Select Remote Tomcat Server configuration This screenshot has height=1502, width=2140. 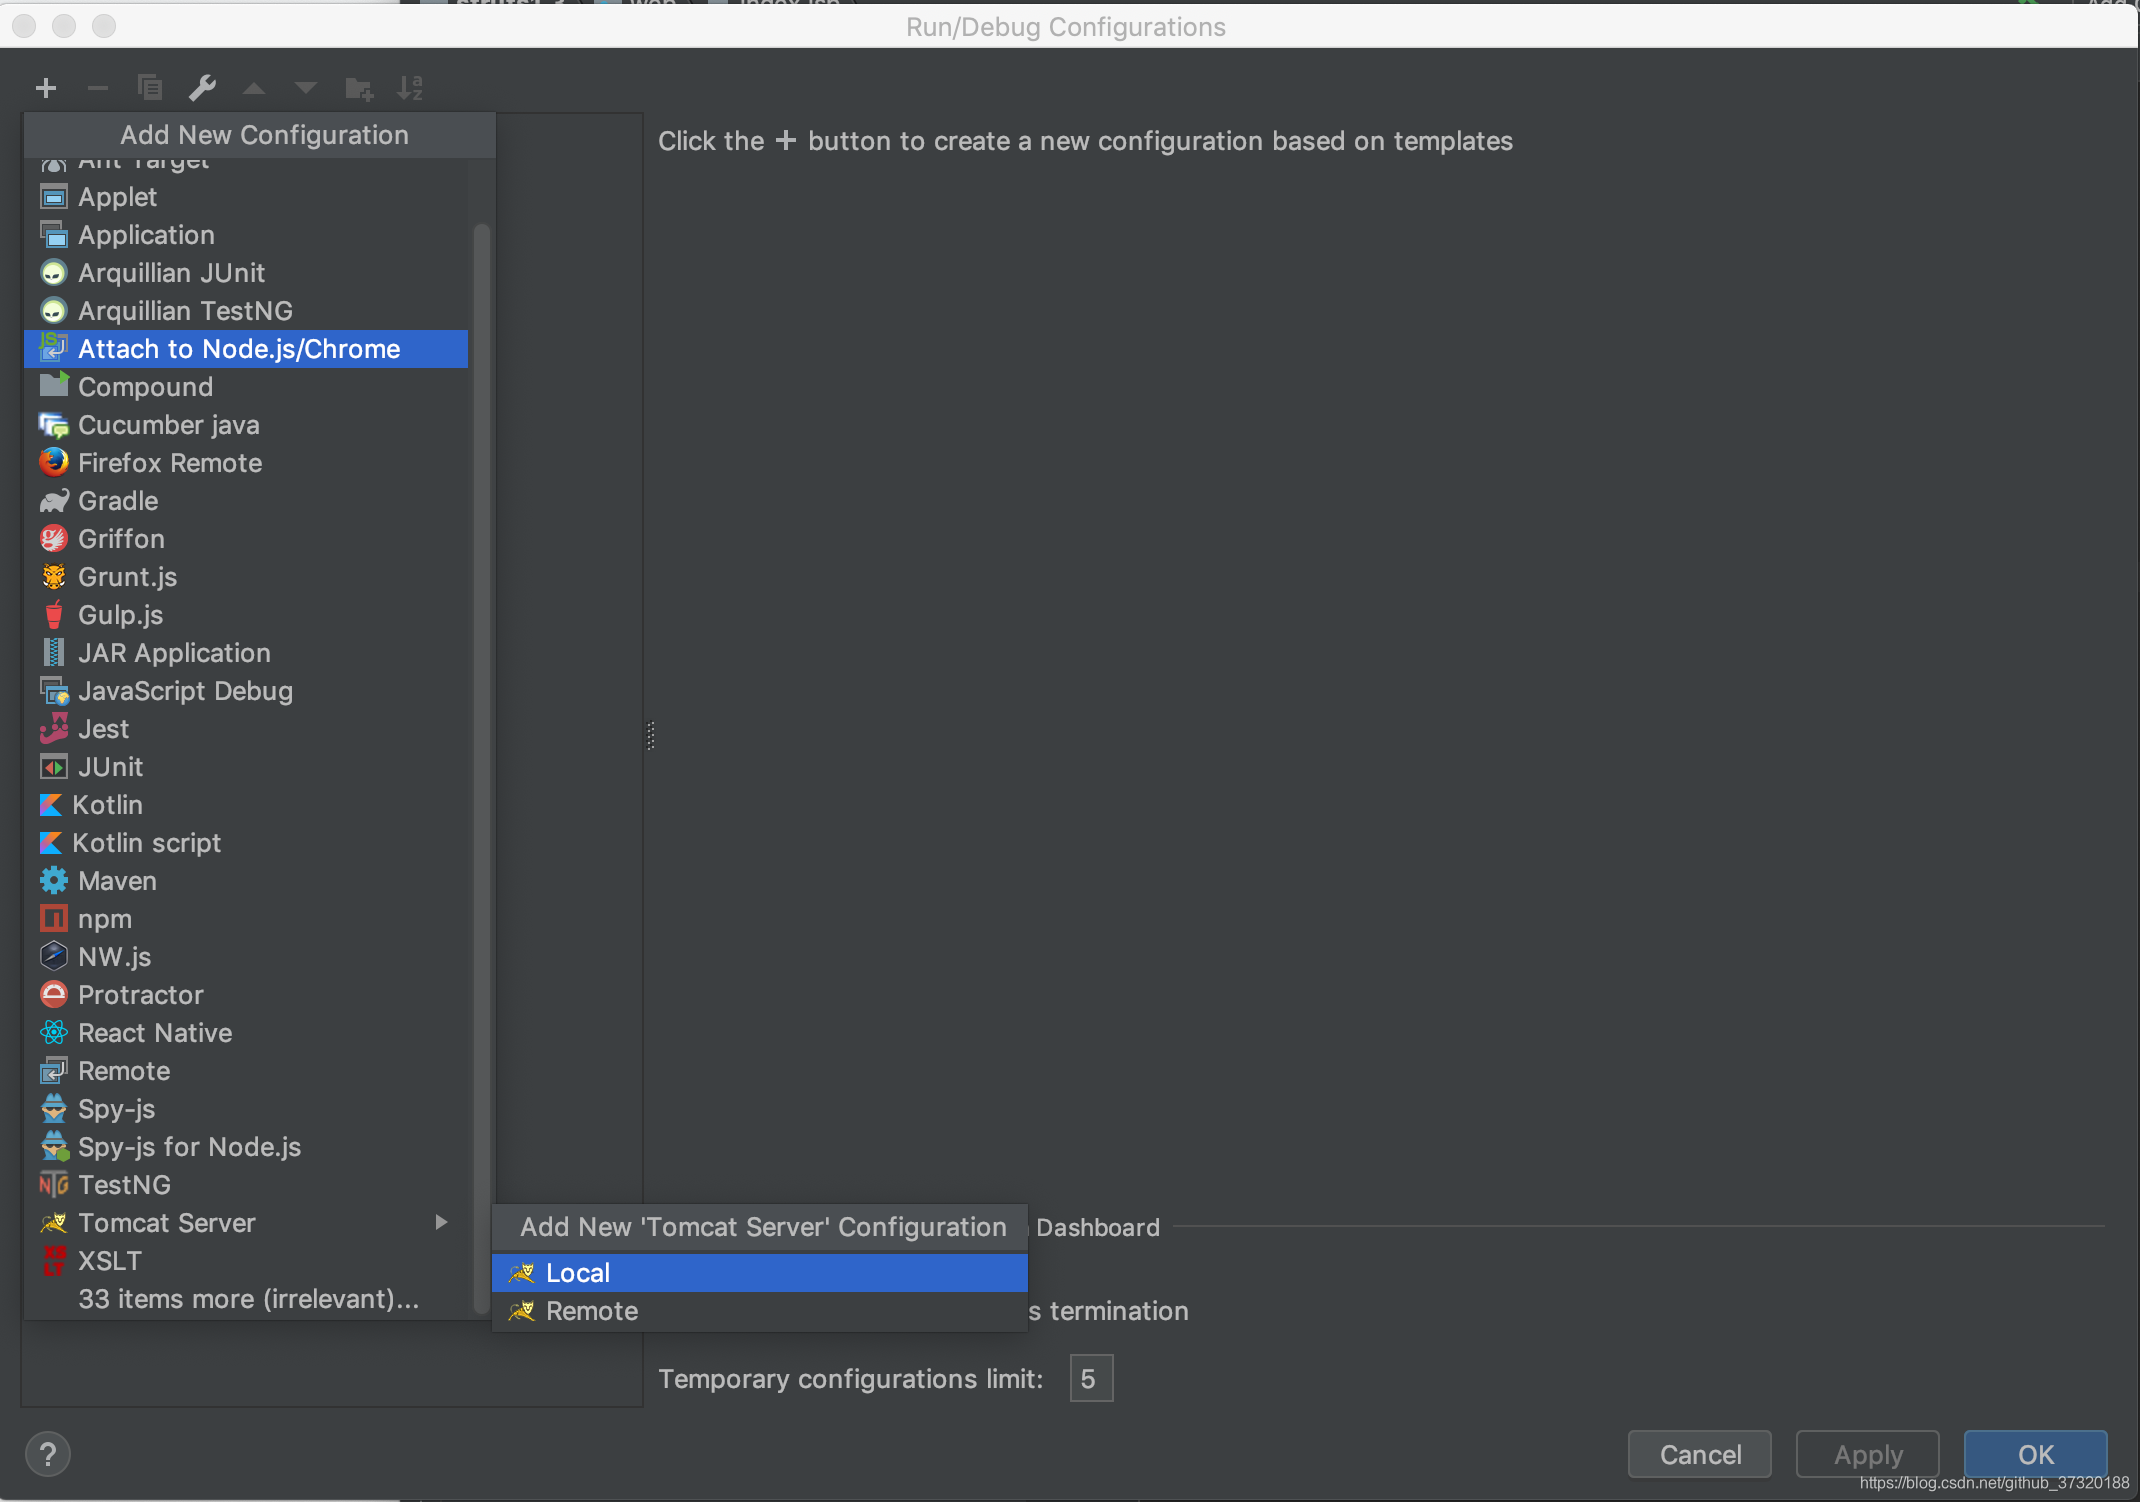point(760,1311)
